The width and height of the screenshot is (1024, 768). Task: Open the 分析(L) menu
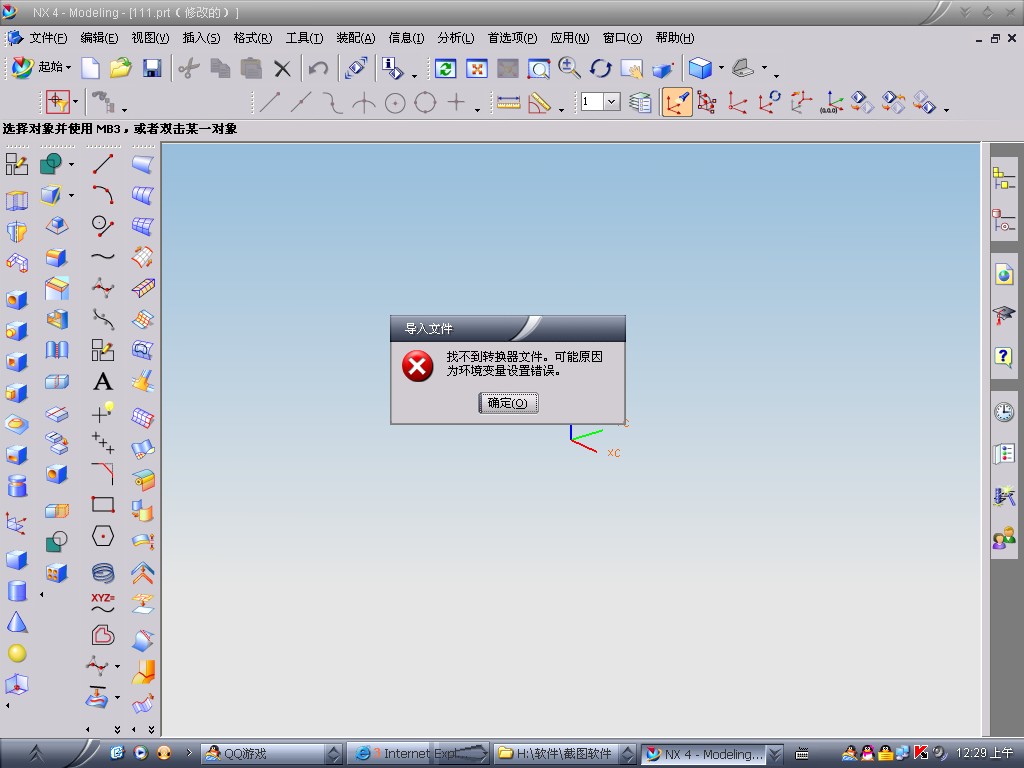point(456,38)
